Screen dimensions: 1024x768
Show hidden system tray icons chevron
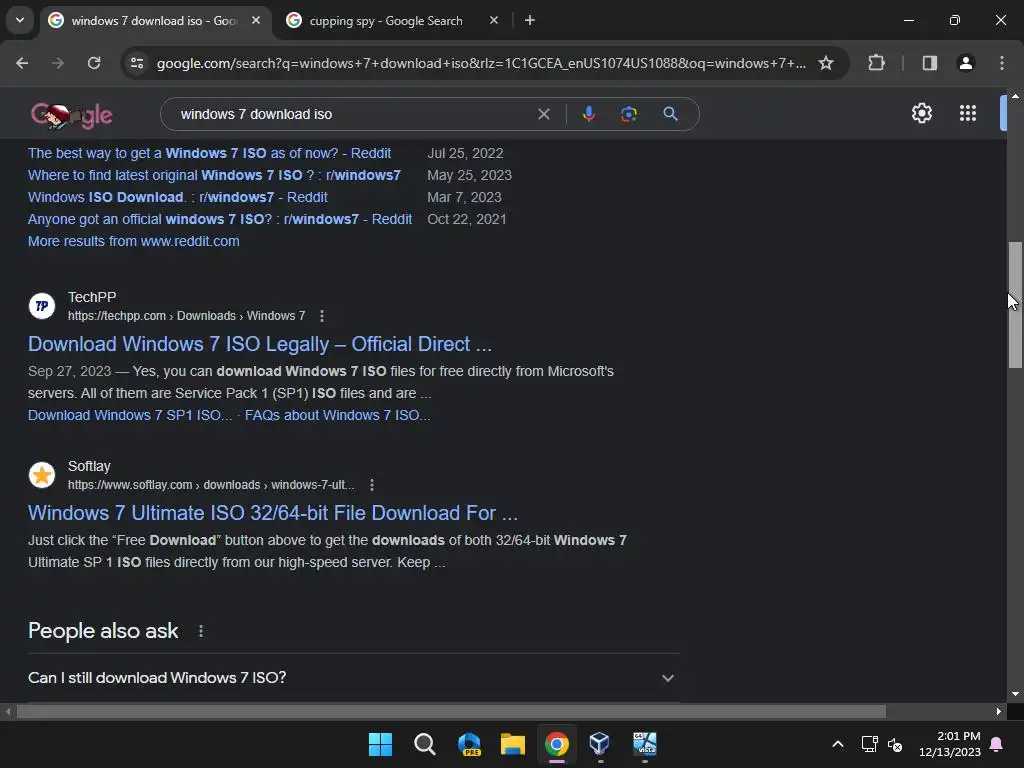click(838, 744)
